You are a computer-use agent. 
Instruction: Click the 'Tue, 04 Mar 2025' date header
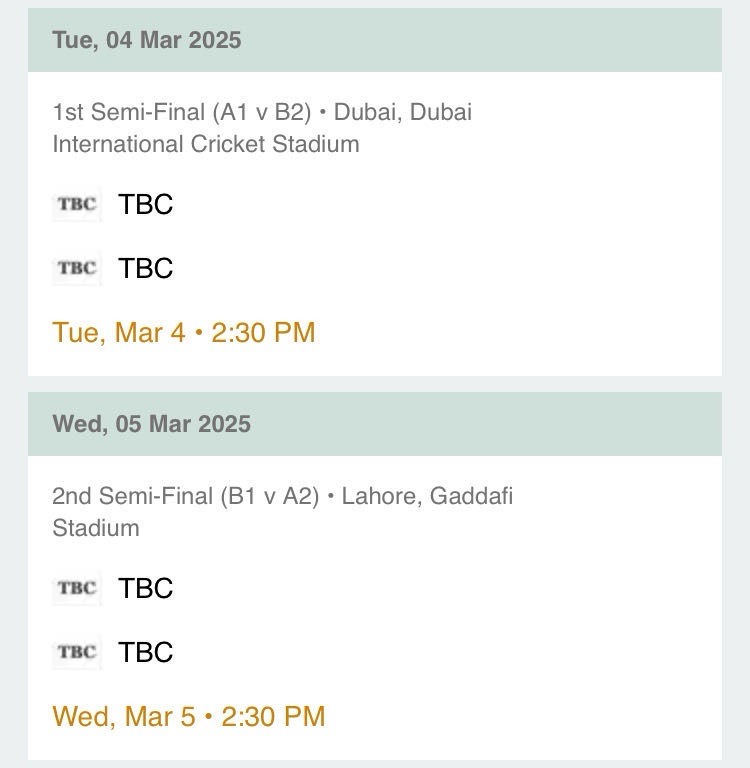147,41
